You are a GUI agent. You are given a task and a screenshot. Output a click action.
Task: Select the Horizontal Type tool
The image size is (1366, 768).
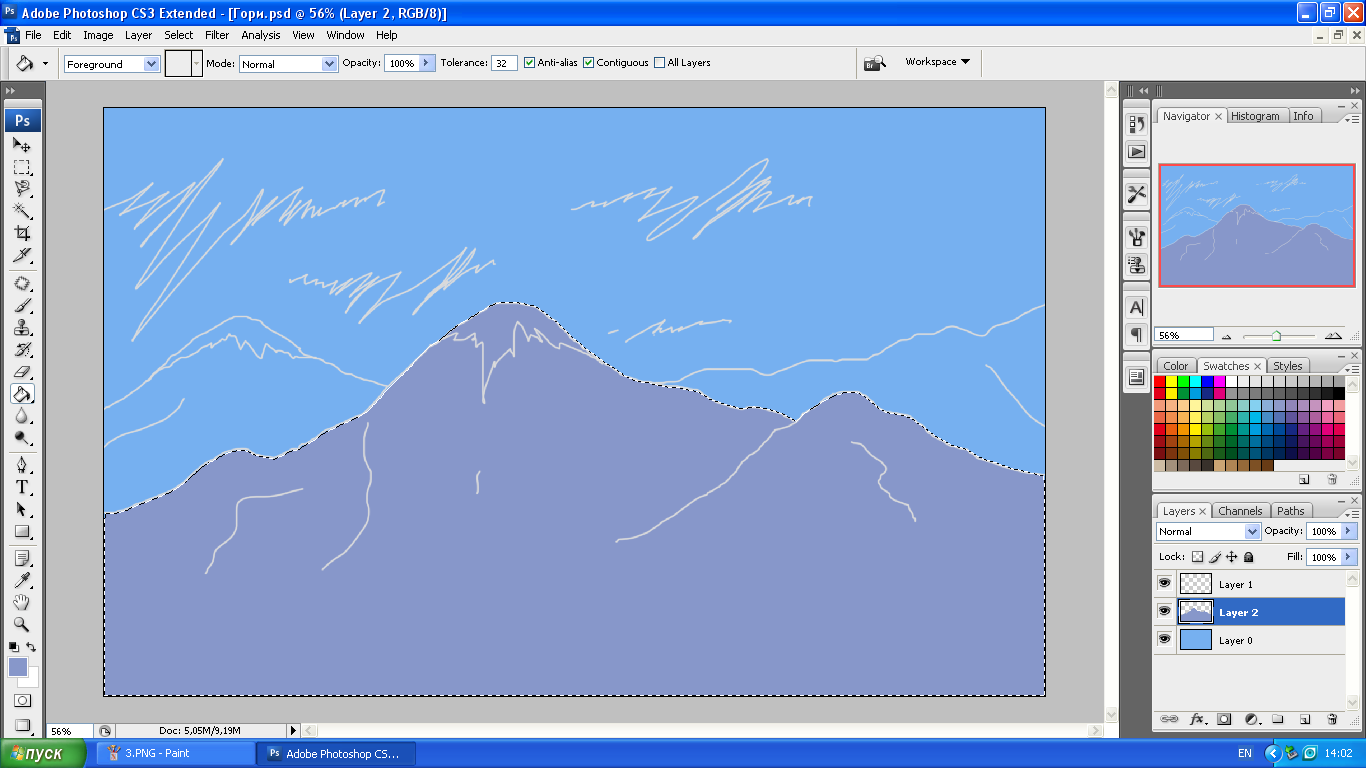pyautogui.click(x=22, y=487)
